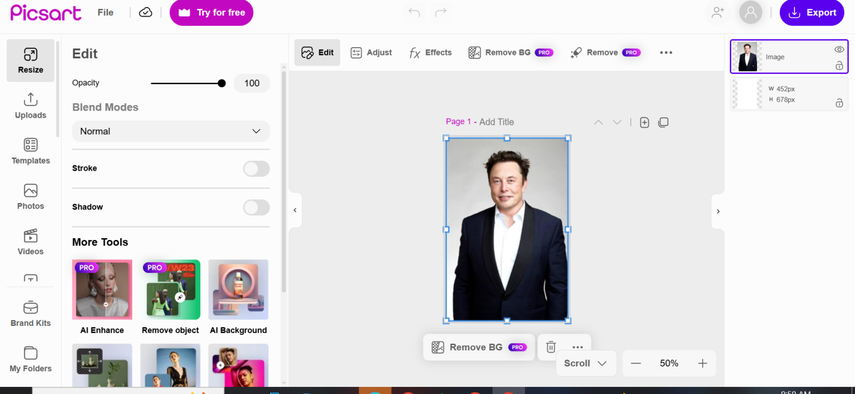Switch to the Effects tab

click(431, 52)
